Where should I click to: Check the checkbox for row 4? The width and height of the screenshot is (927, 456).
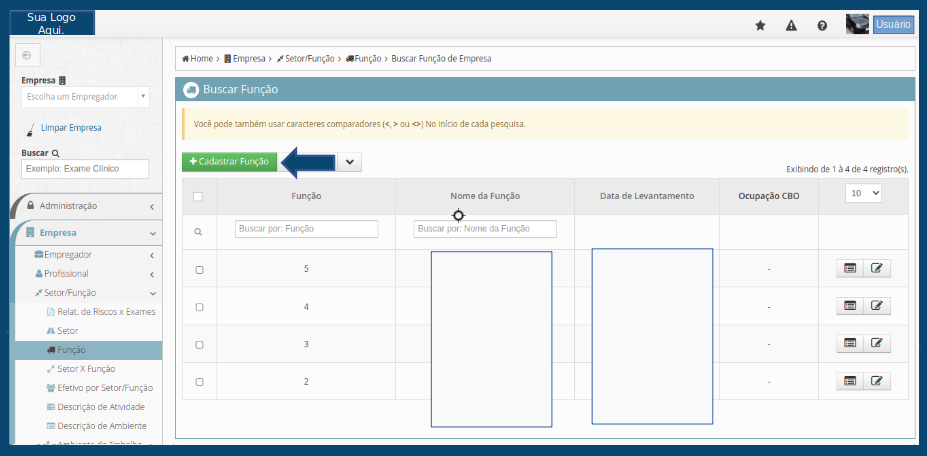click(x=199, y=307)
